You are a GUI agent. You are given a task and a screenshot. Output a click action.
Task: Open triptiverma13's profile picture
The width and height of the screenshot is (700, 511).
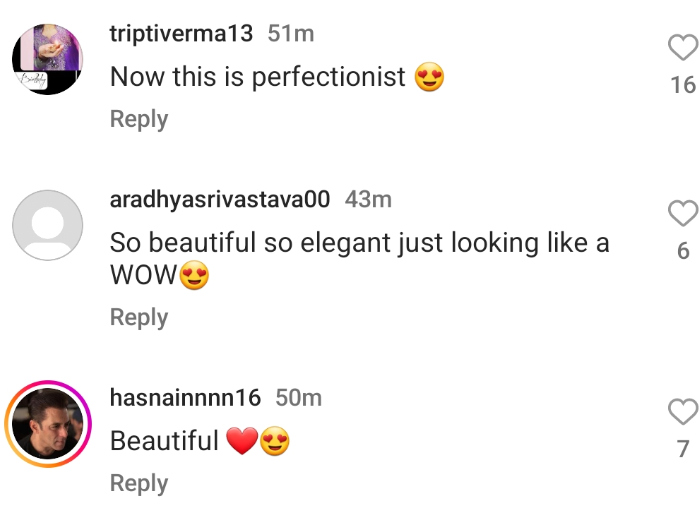(x=47, y=60)
